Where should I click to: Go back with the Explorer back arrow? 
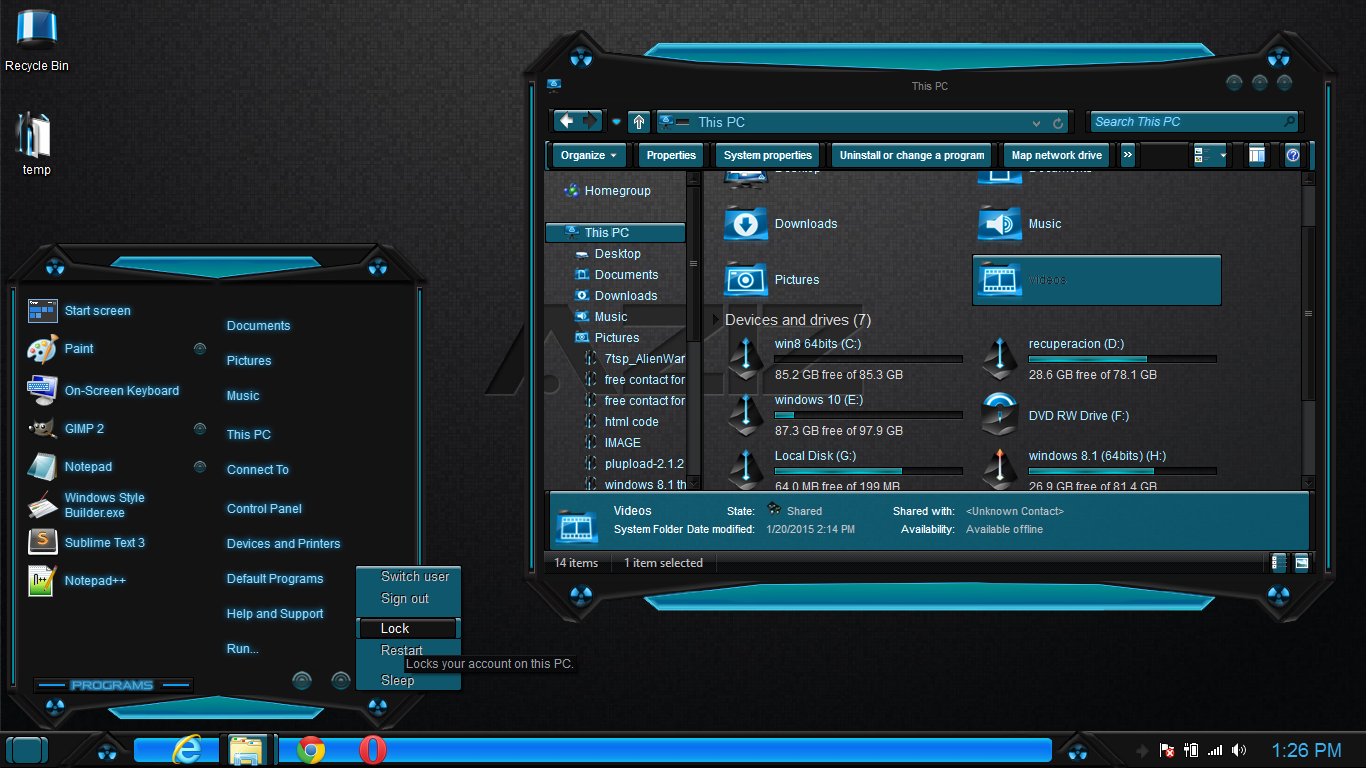[x=567, y=121]
